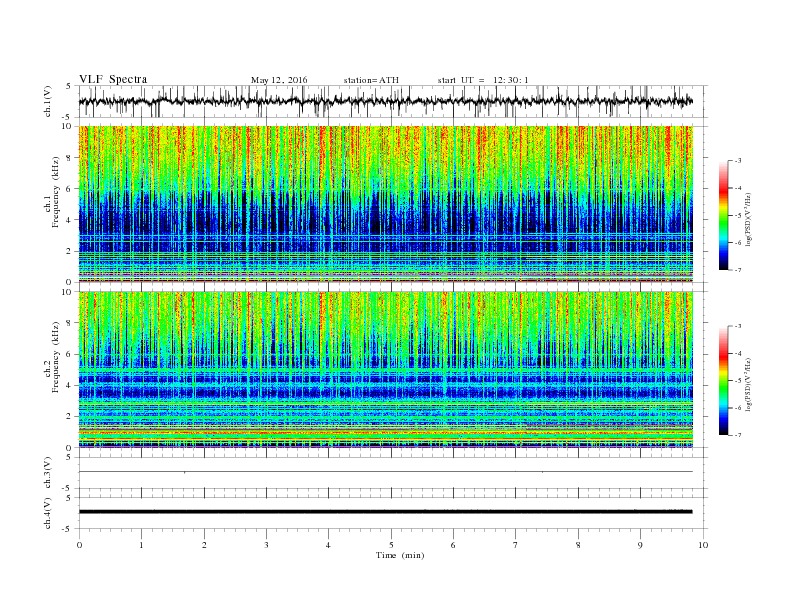
Task: Click the ch.1 spectrogram color scale bar
Action: 724,215
